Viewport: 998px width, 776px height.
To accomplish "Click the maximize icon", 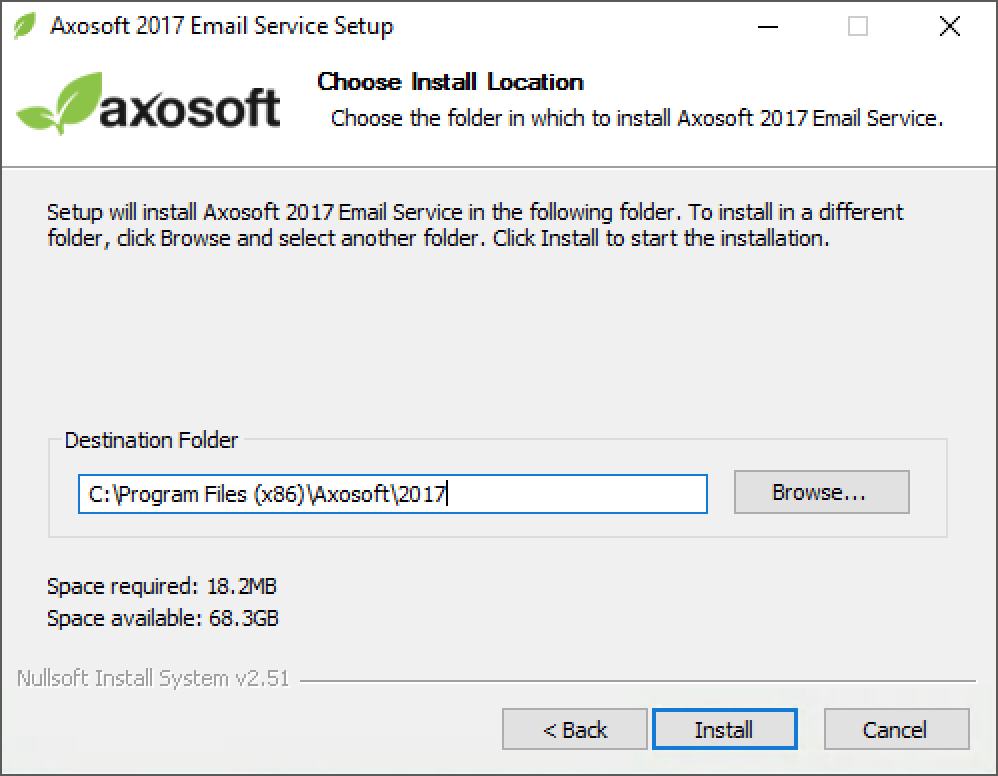I will tap(856, 26).
